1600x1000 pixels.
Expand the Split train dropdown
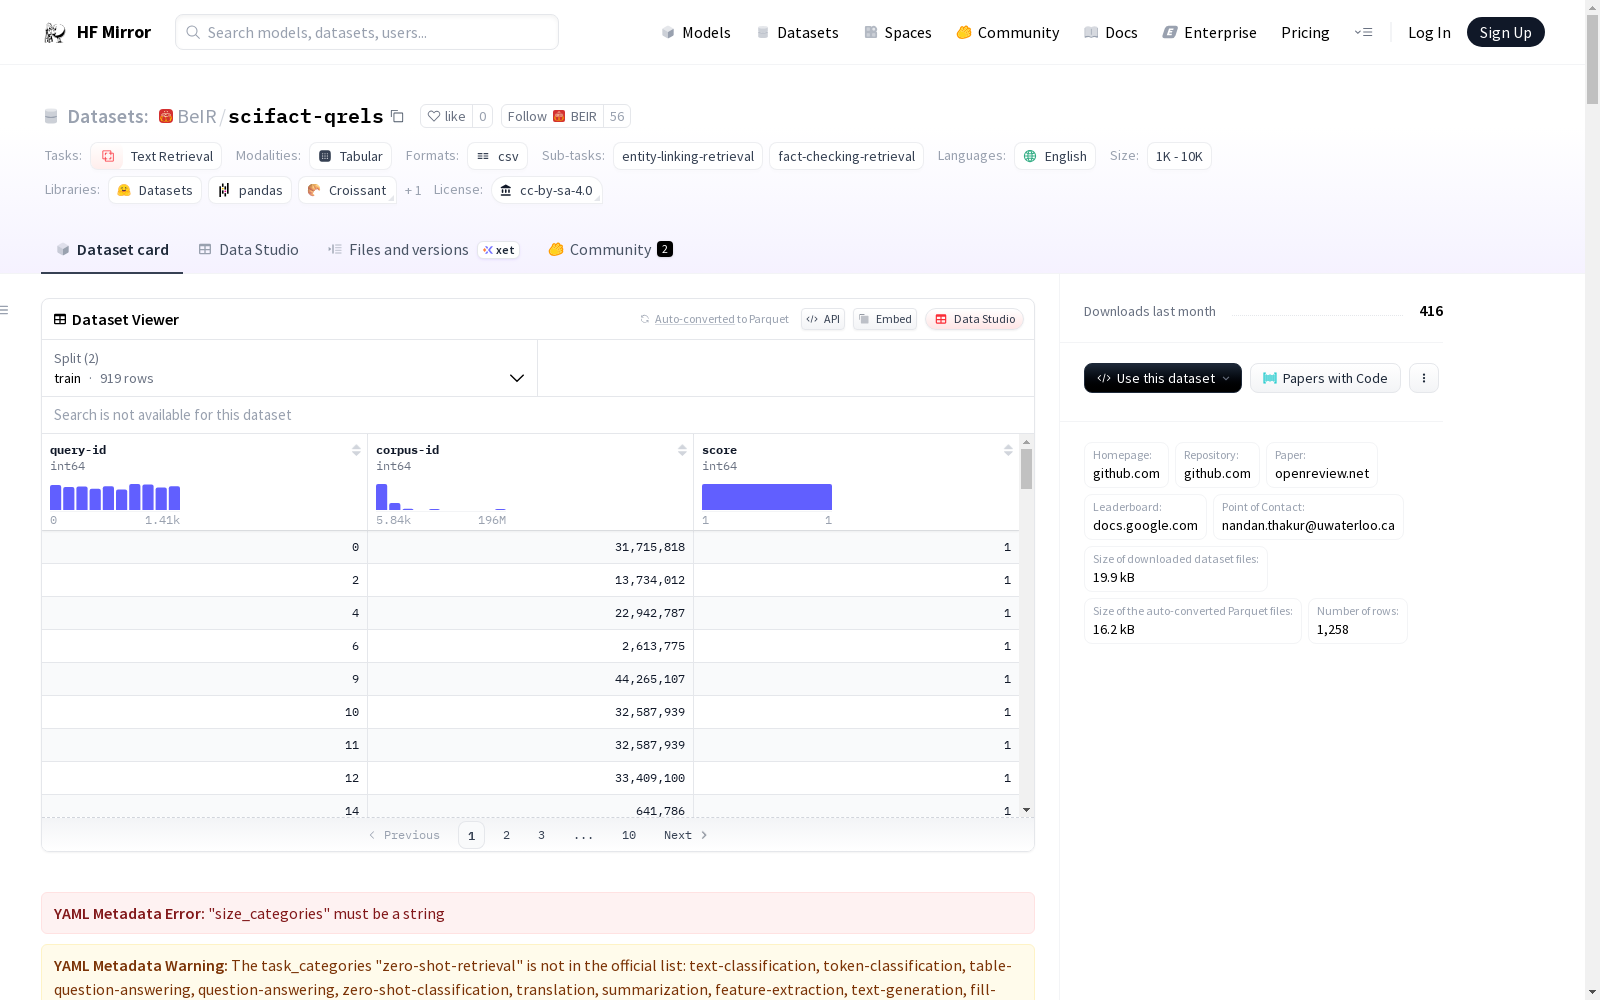tap(290, 368)
